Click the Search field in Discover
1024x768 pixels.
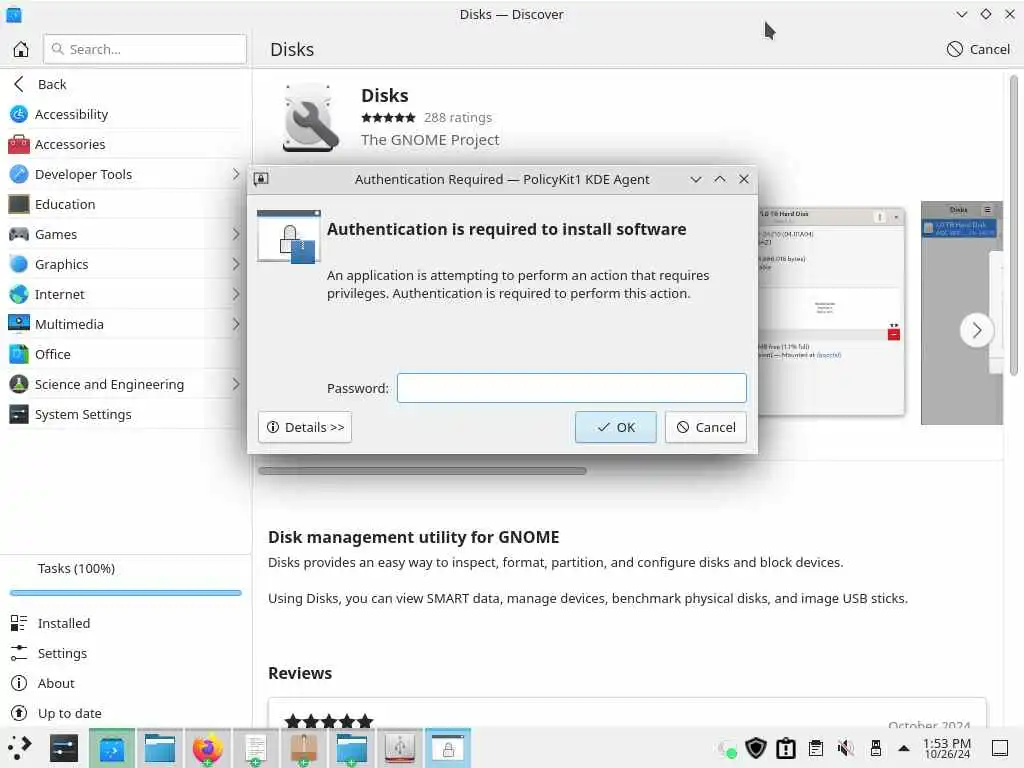[145, 49]
